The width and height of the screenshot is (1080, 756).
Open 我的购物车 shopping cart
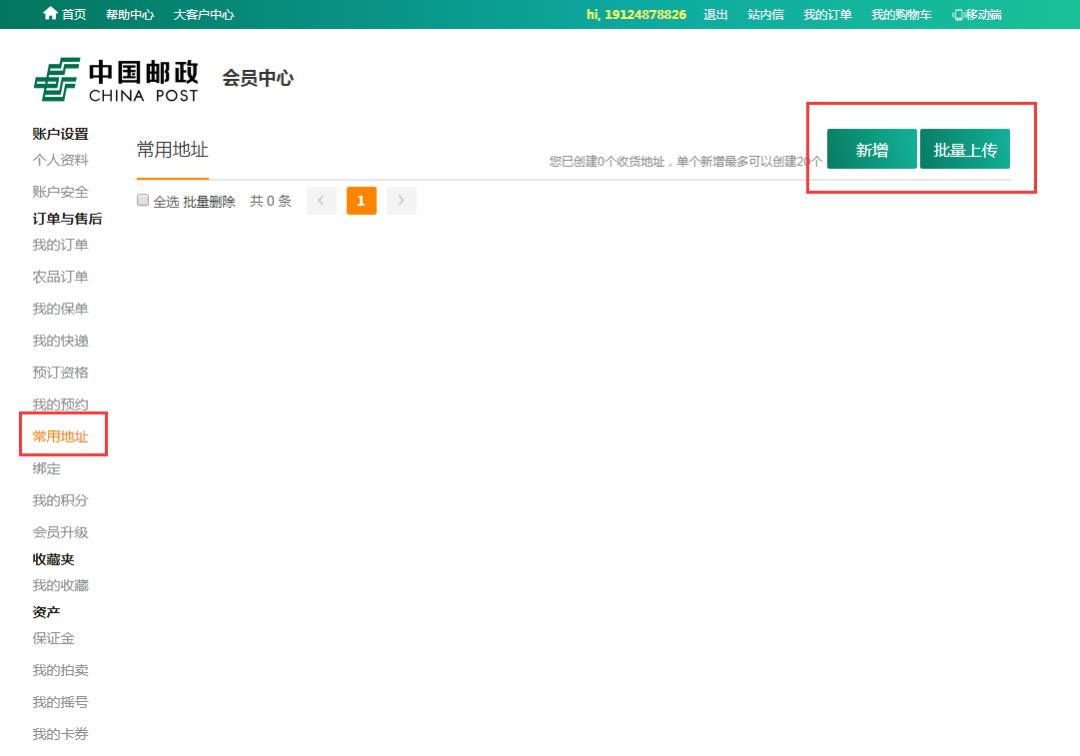click(899, 14)
